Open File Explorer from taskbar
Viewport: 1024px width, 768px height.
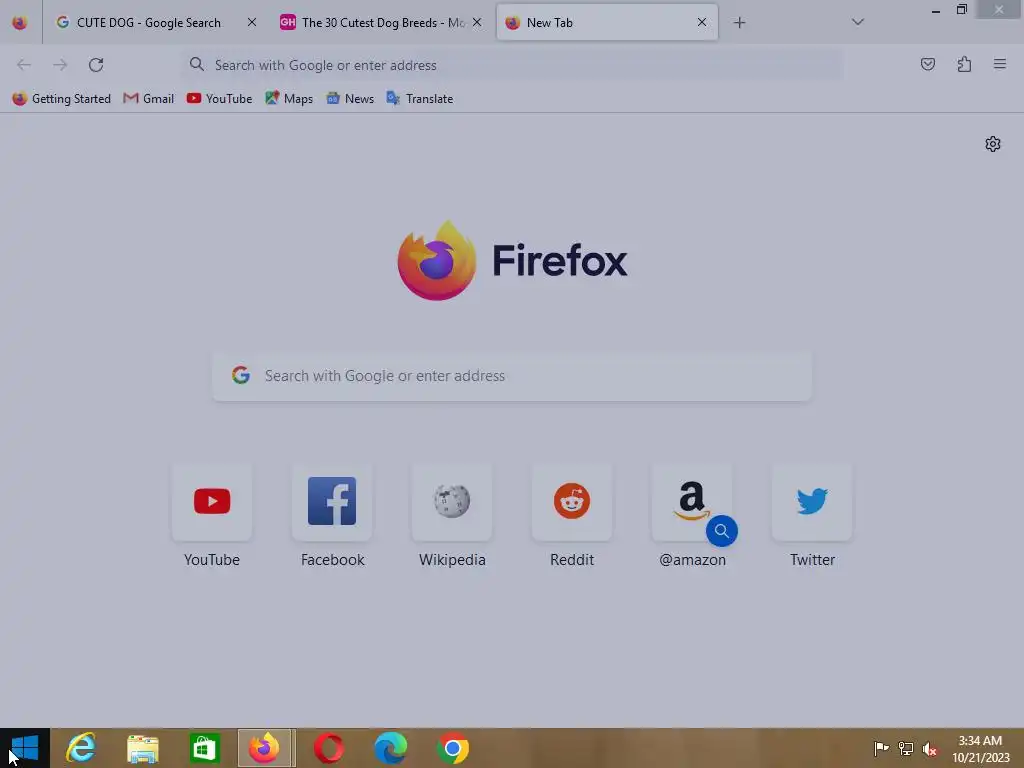(142, 748)
